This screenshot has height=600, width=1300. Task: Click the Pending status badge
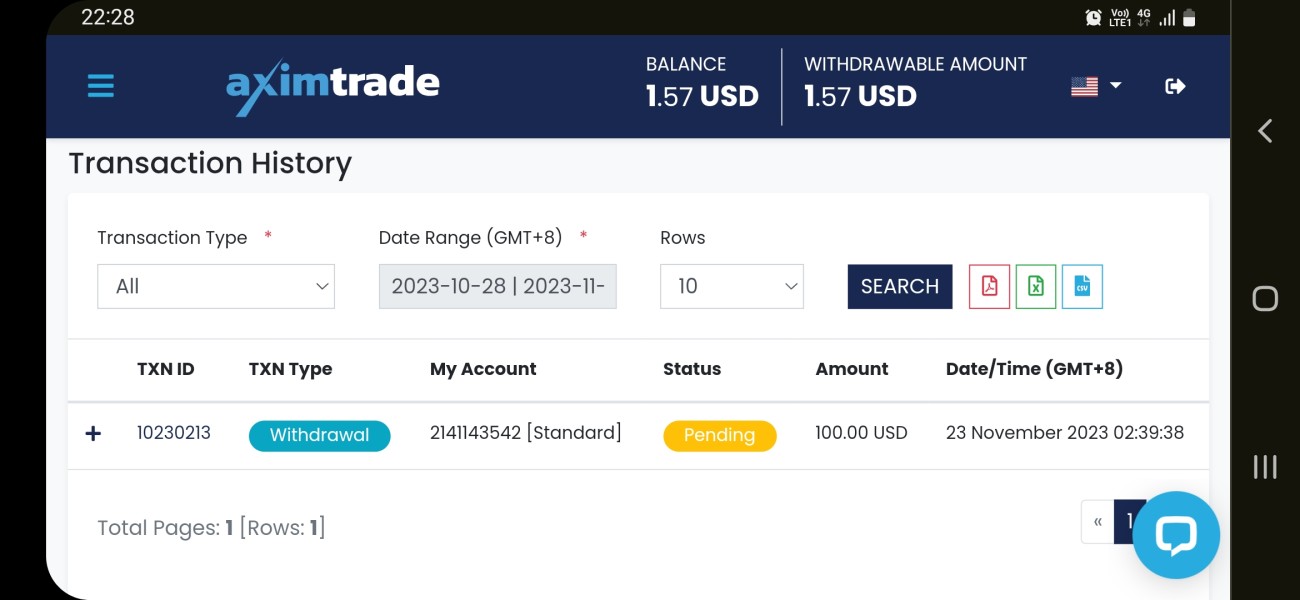tap(719, 436)
